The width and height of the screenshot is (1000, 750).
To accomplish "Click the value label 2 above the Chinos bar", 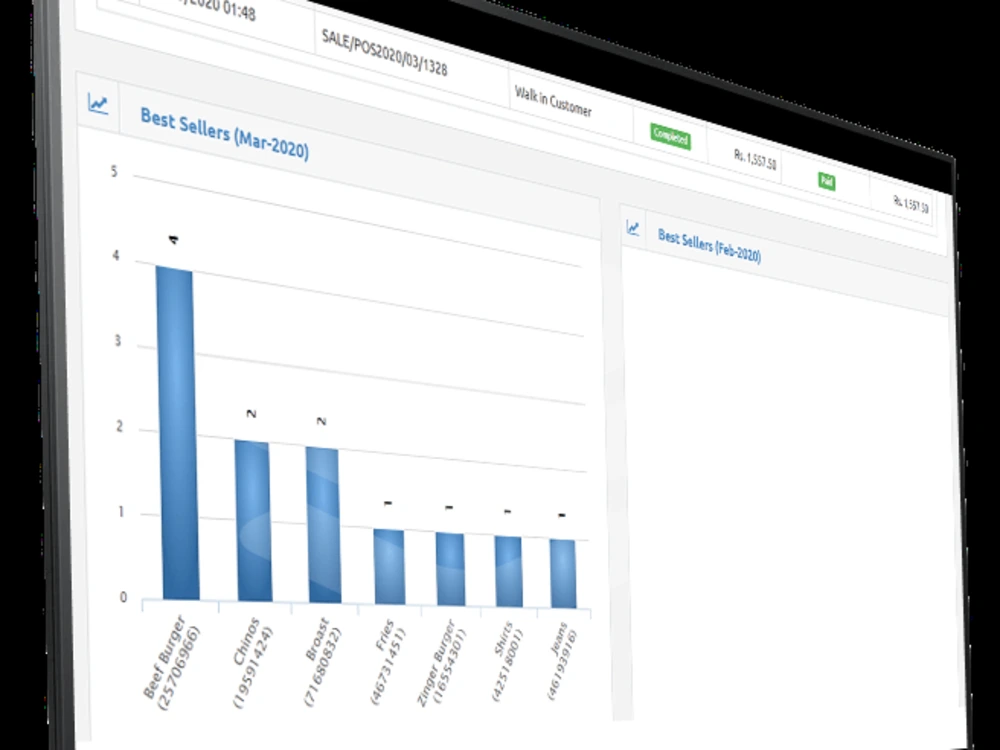I will coord(251,414).
